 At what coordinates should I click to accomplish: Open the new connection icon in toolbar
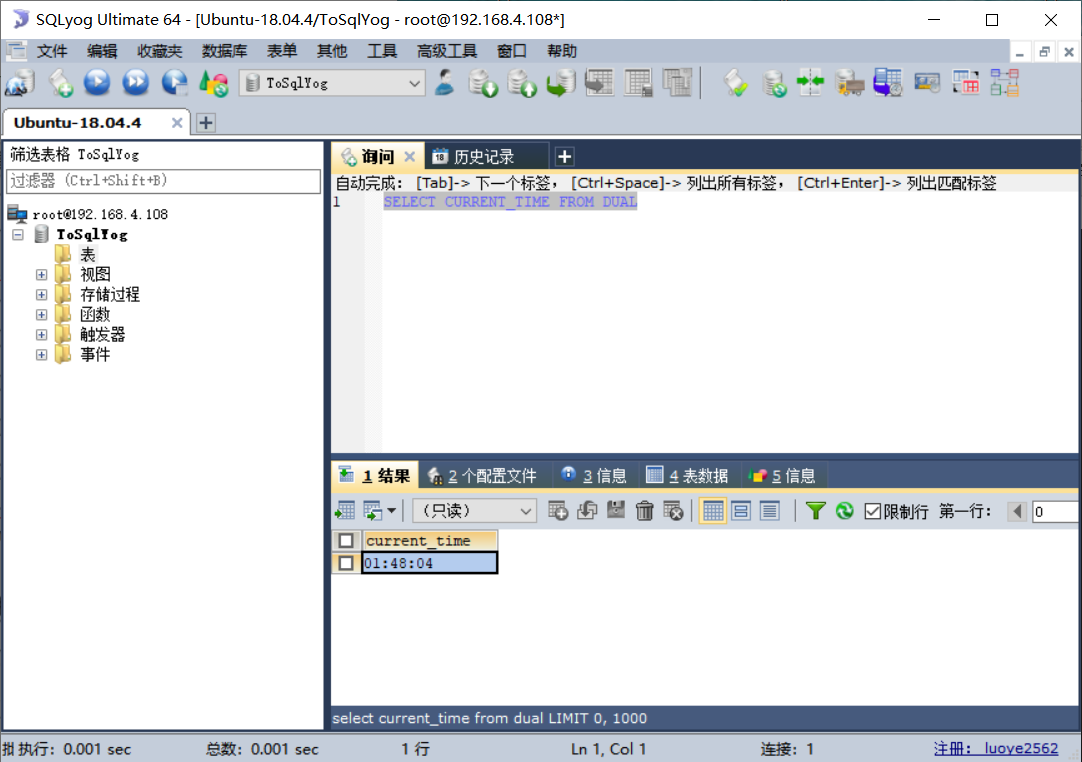pos(20,84)
